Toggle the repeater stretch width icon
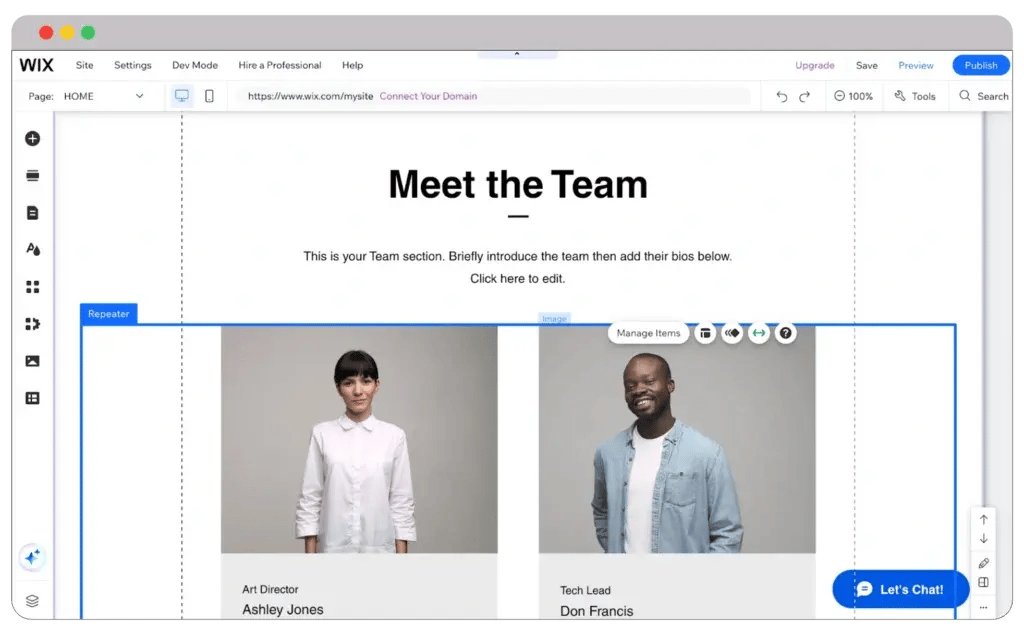 759,333
